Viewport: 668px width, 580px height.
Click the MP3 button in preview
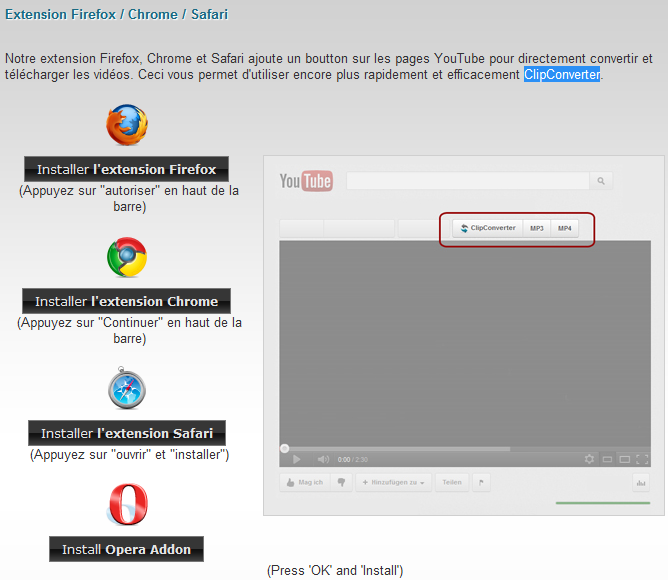point(537,228)
